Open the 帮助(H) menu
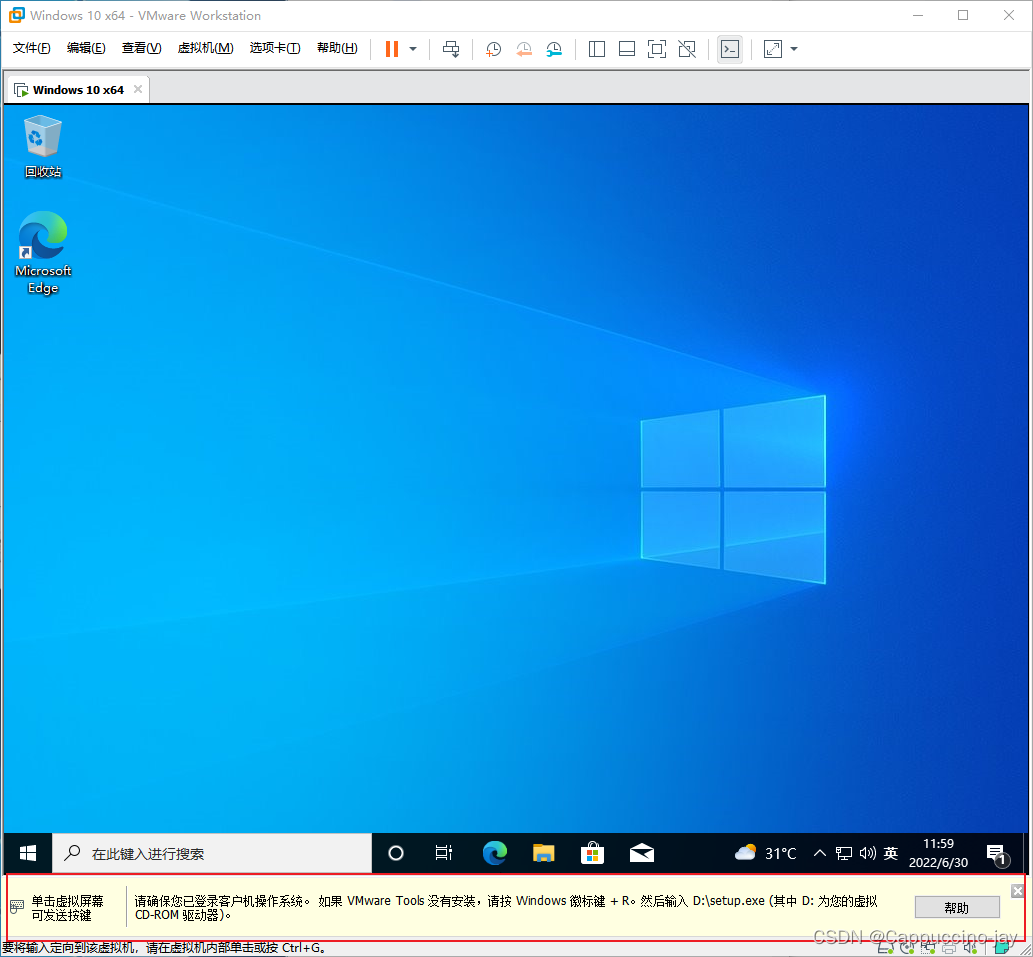Screen dimensions: 1033x957 click(337, 48)
